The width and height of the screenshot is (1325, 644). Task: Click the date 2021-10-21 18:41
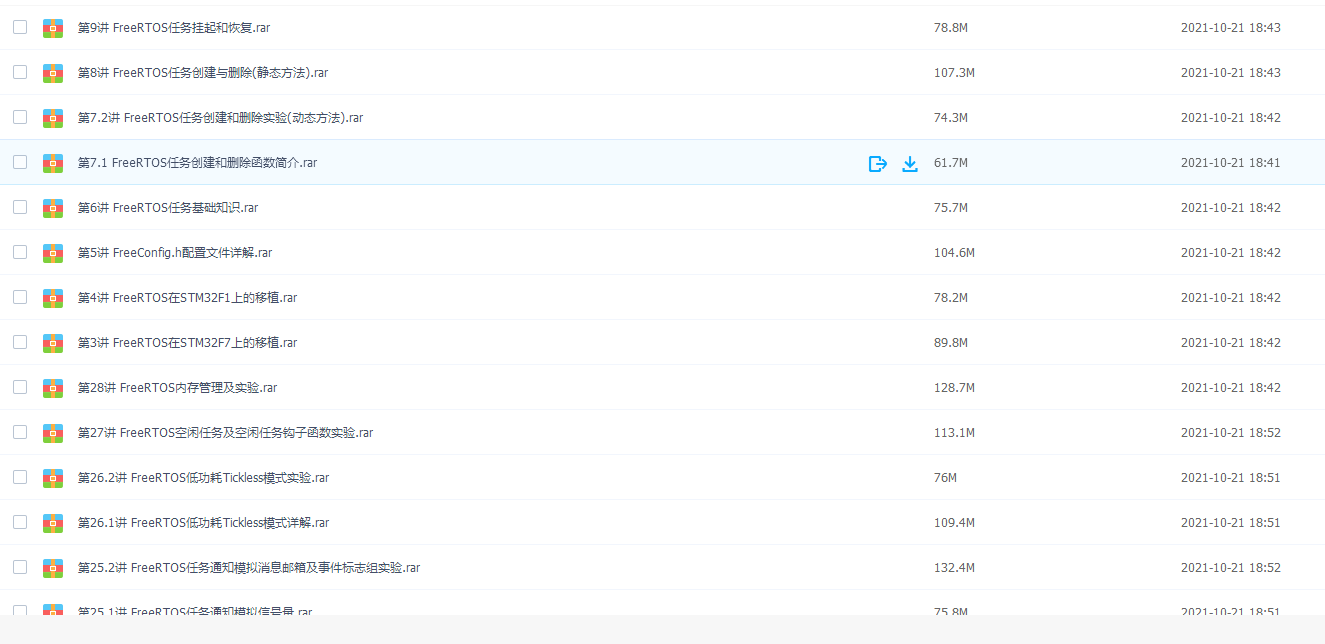(1230, 163)
